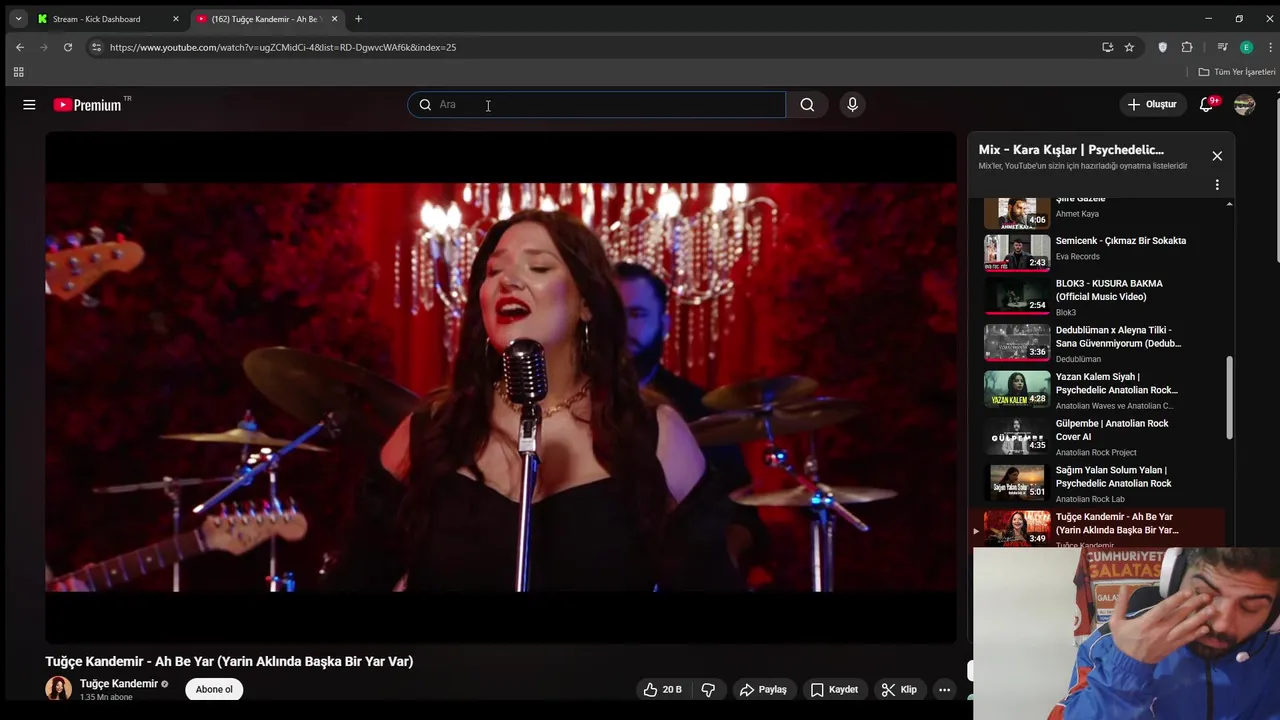Viewport: 1280px width, 720px height.
Task: Click the video player area
Action: 501,387
